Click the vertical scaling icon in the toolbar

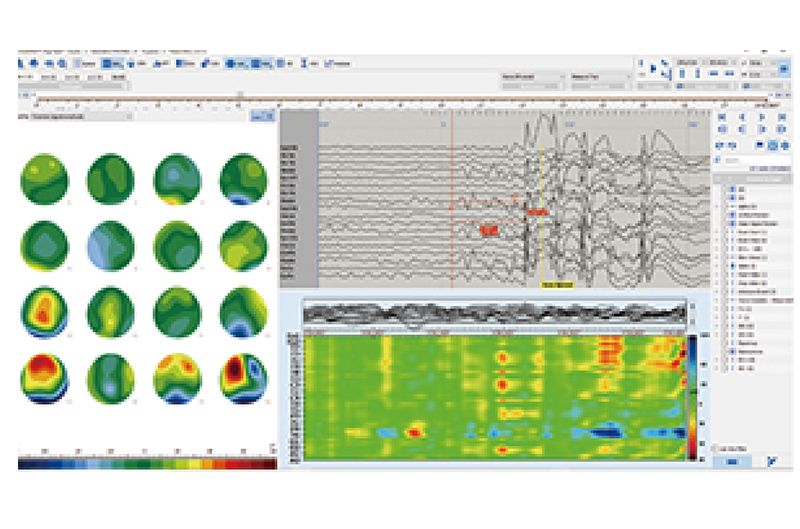click(304, 63)
